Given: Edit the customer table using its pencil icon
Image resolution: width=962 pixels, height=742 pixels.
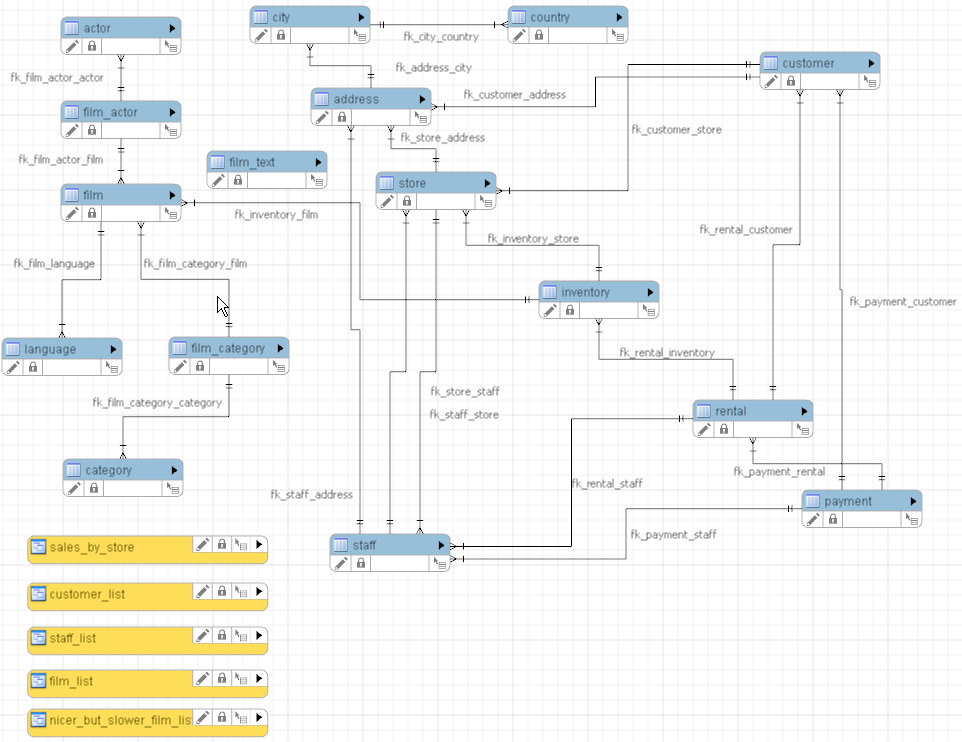Looking at the screenshot, I should 771,81.
